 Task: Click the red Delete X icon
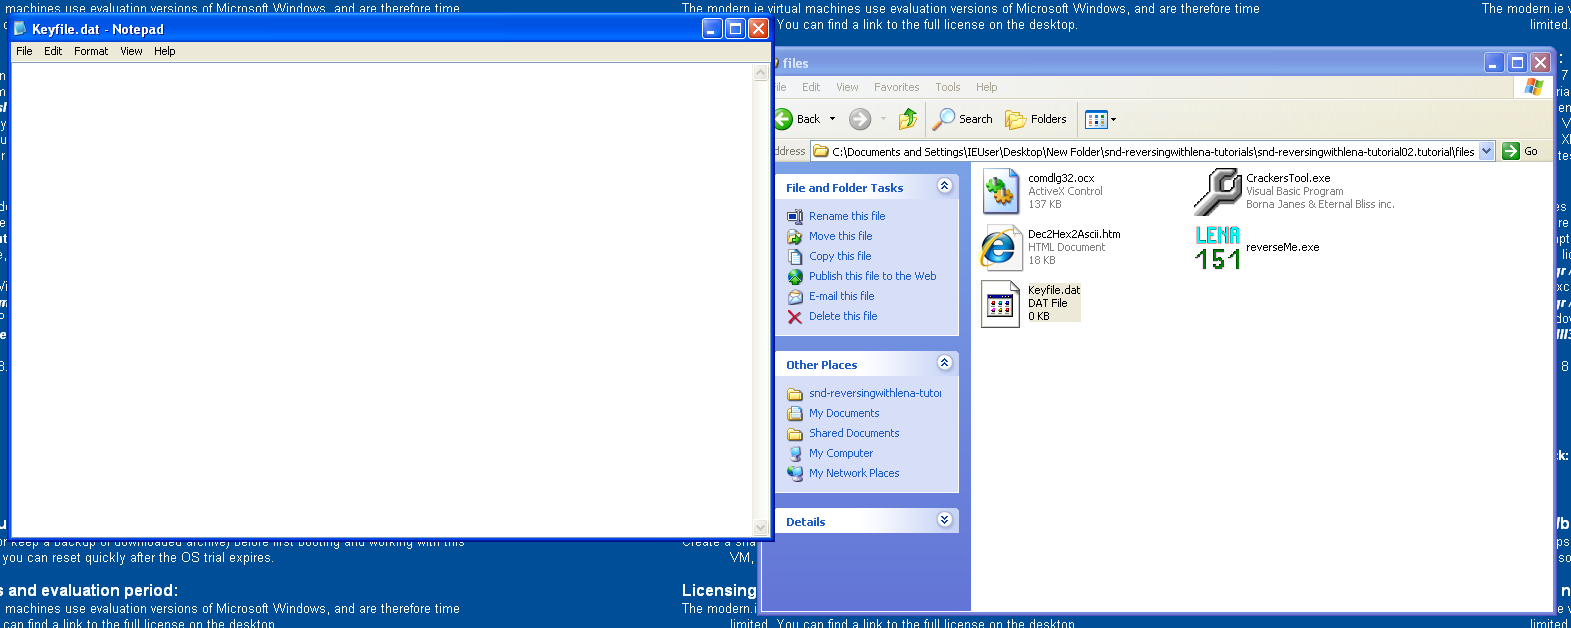[x=795, y=317]
